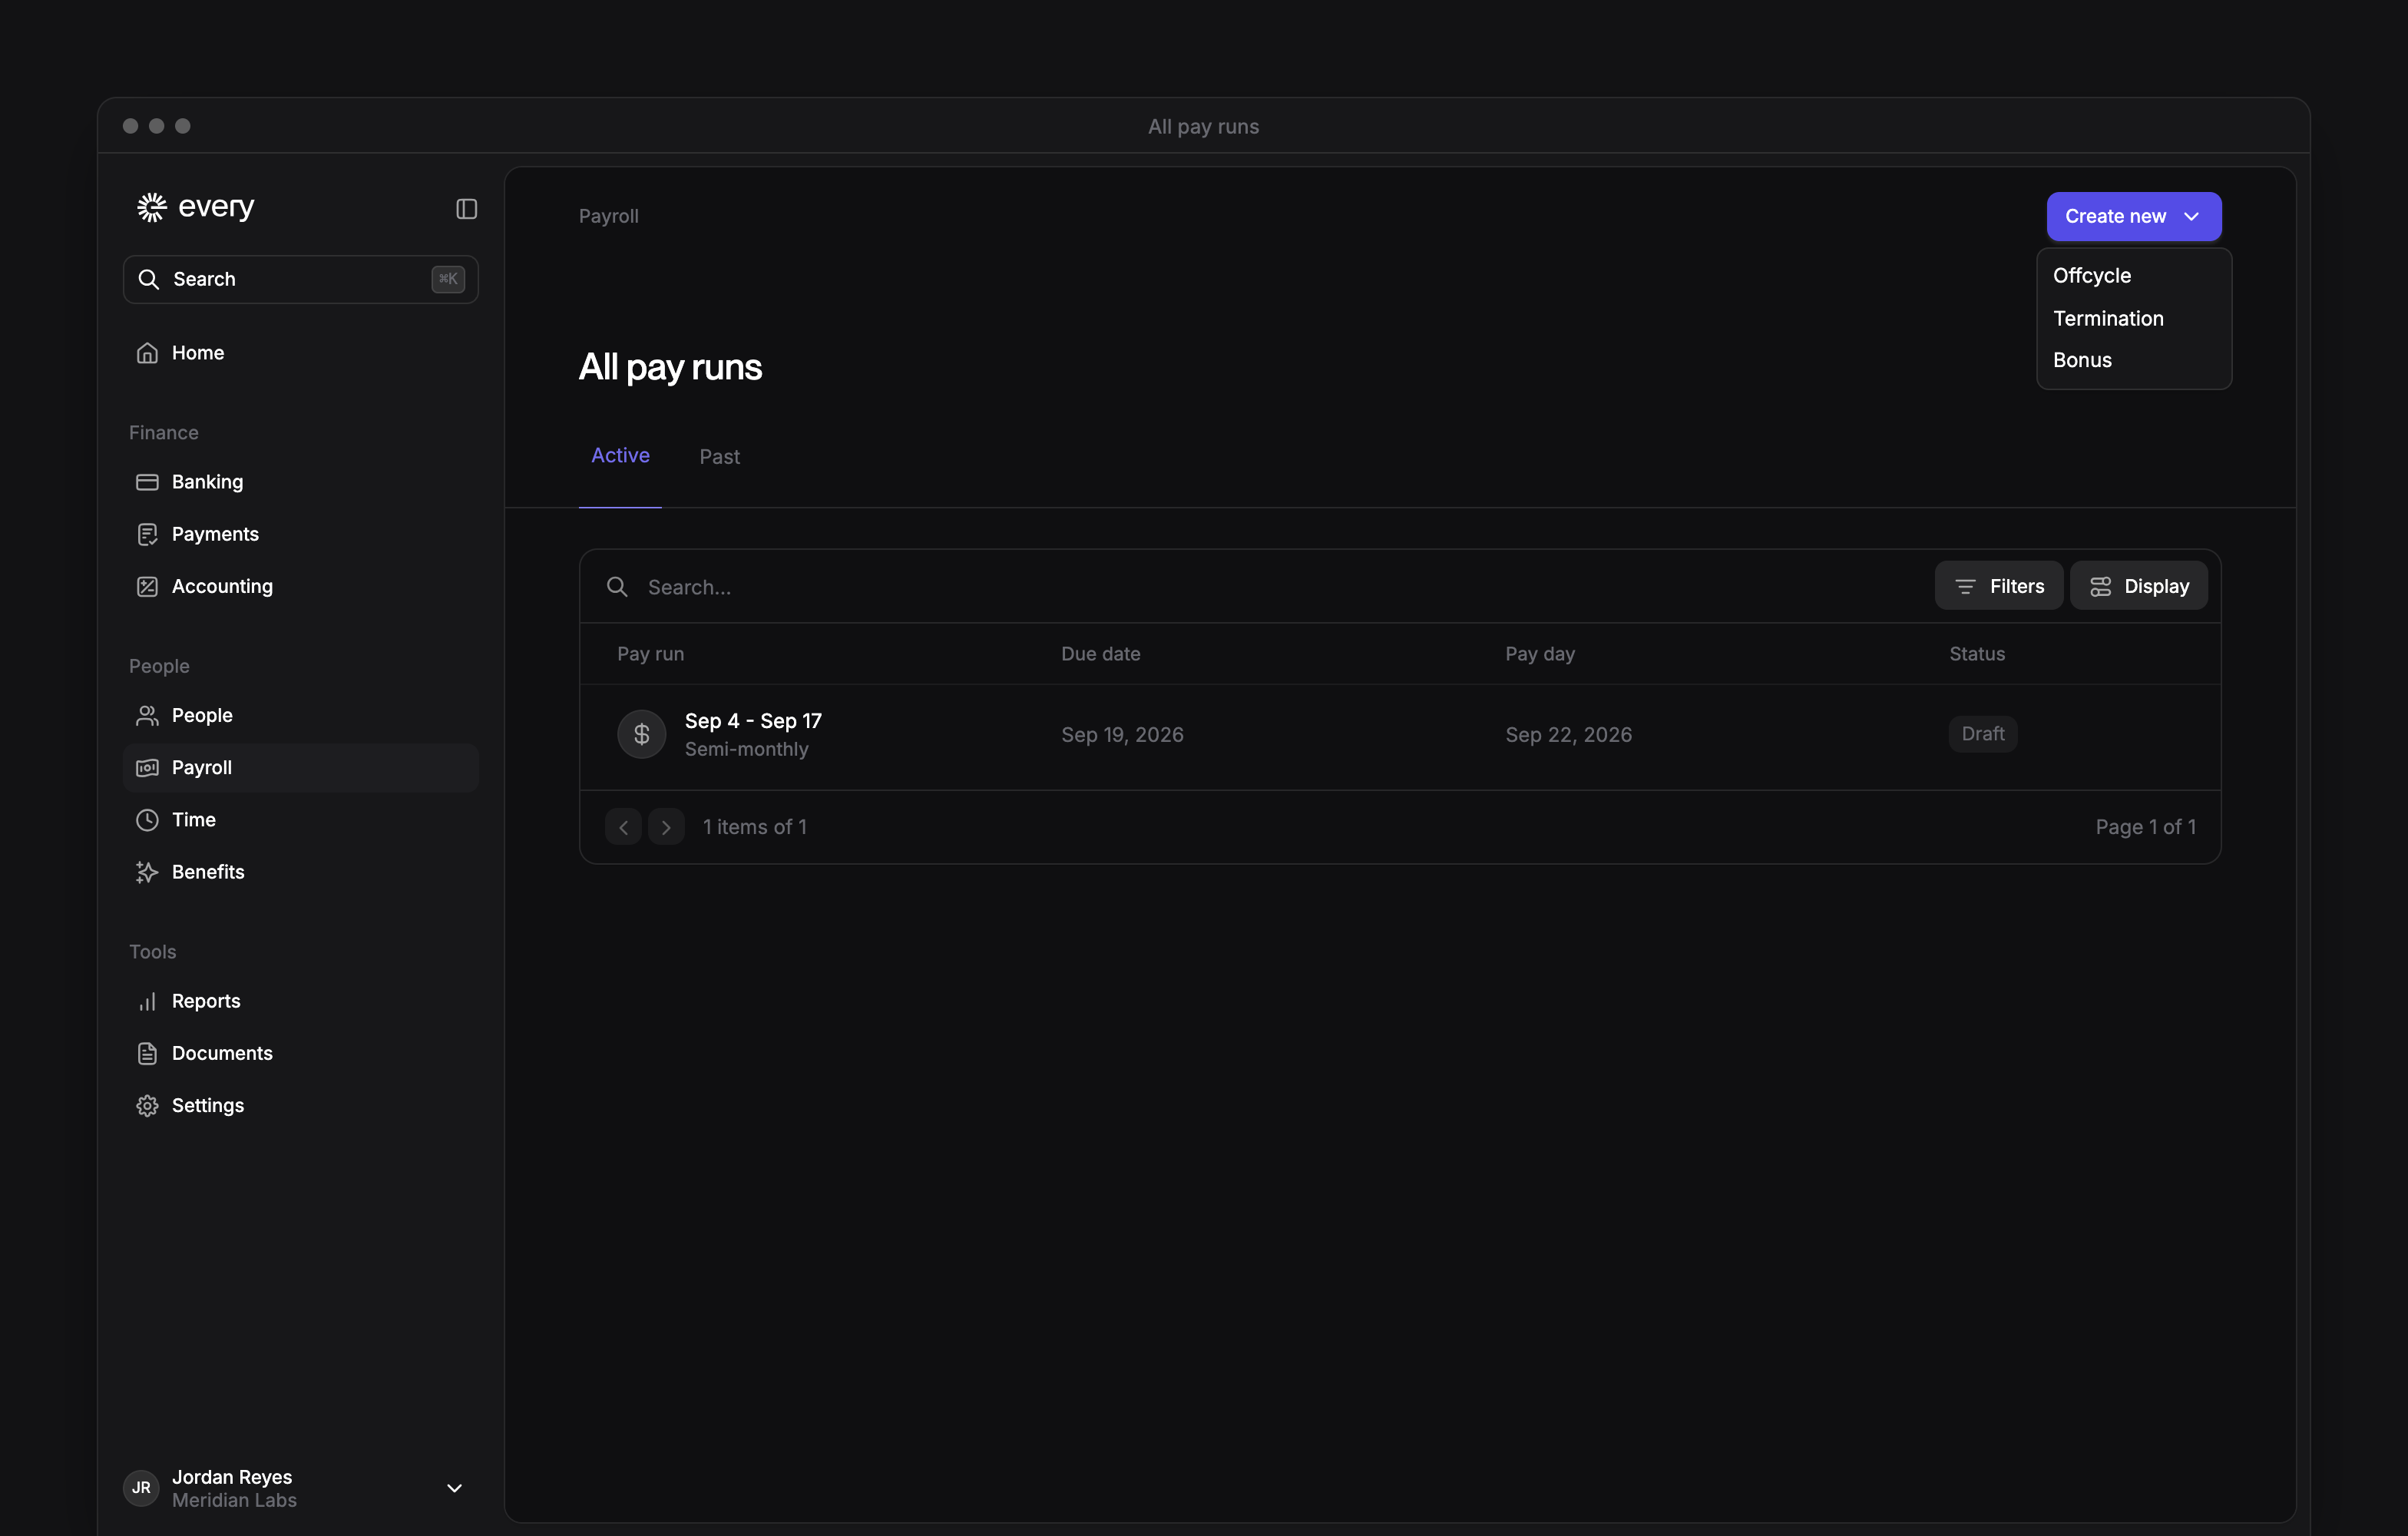The image size is (2408, 1536).
Task: Click the magnifier icon in table search
Action: pyautogui.click(x=617, y=587)
